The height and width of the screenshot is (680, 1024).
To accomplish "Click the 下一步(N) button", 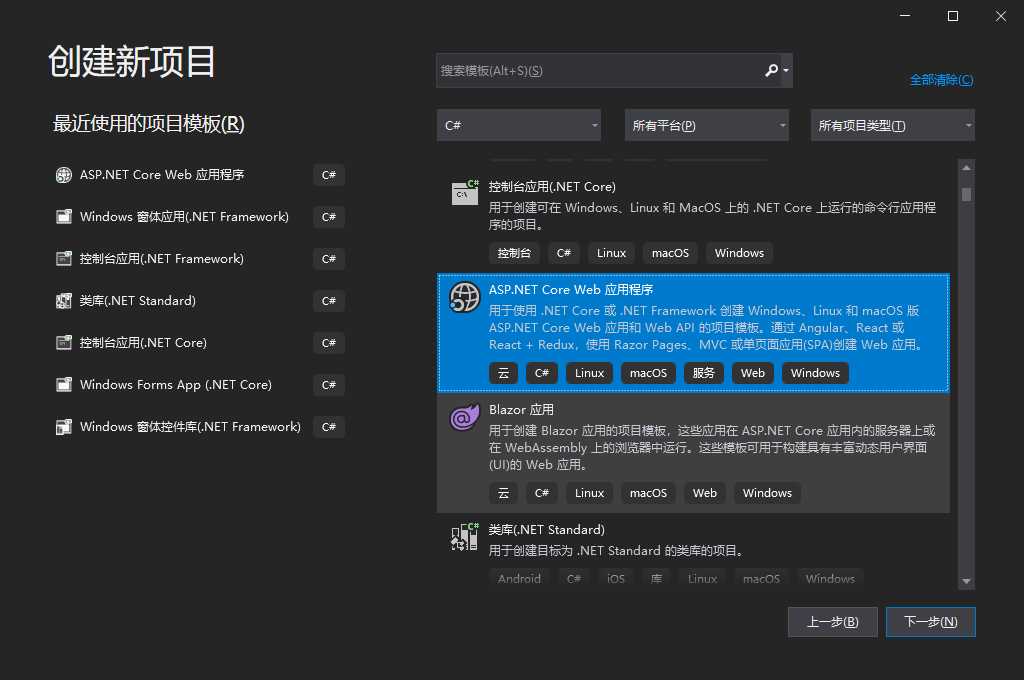I will click(x=931, y=622).
